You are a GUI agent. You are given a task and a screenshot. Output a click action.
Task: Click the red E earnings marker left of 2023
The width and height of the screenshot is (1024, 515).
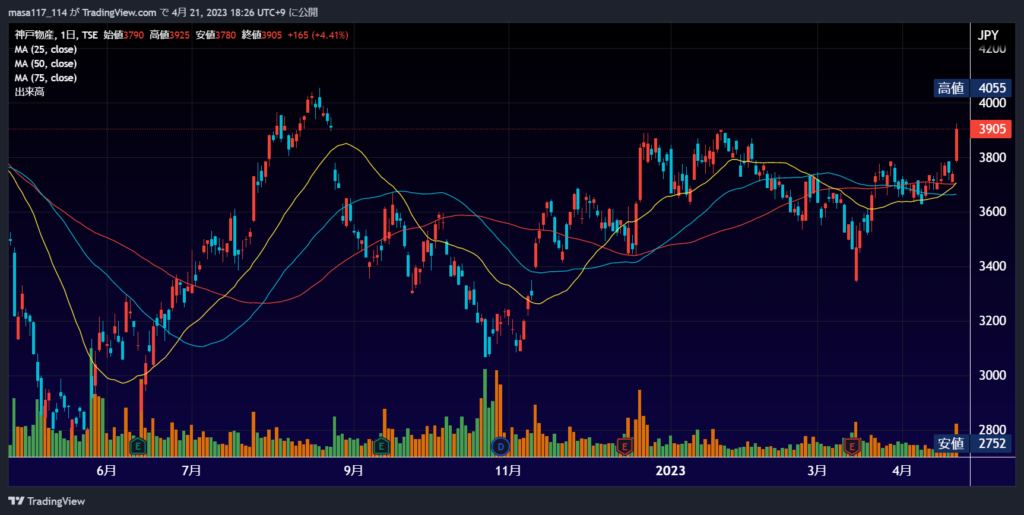(x=625, y=446)
